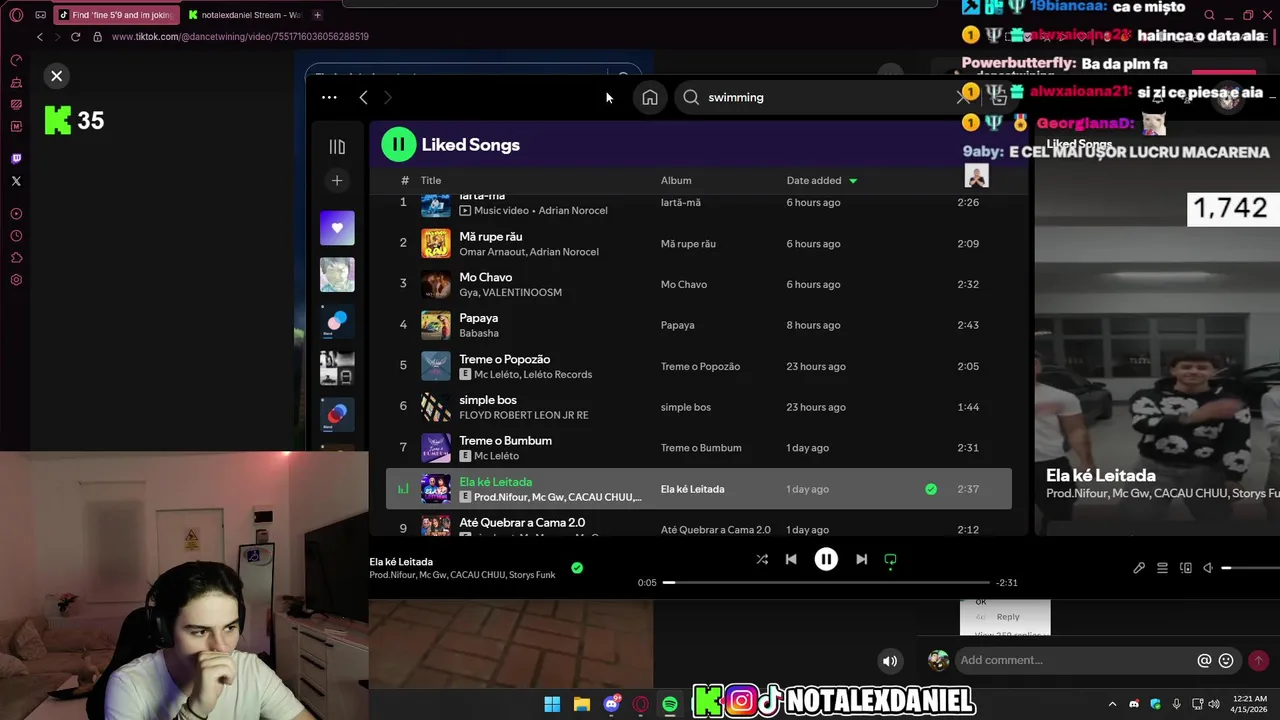Viewport: 1280px width, 720px height.
Task: Switch to notalexdaniel Stream browser tab
Action: pos(244,15)
